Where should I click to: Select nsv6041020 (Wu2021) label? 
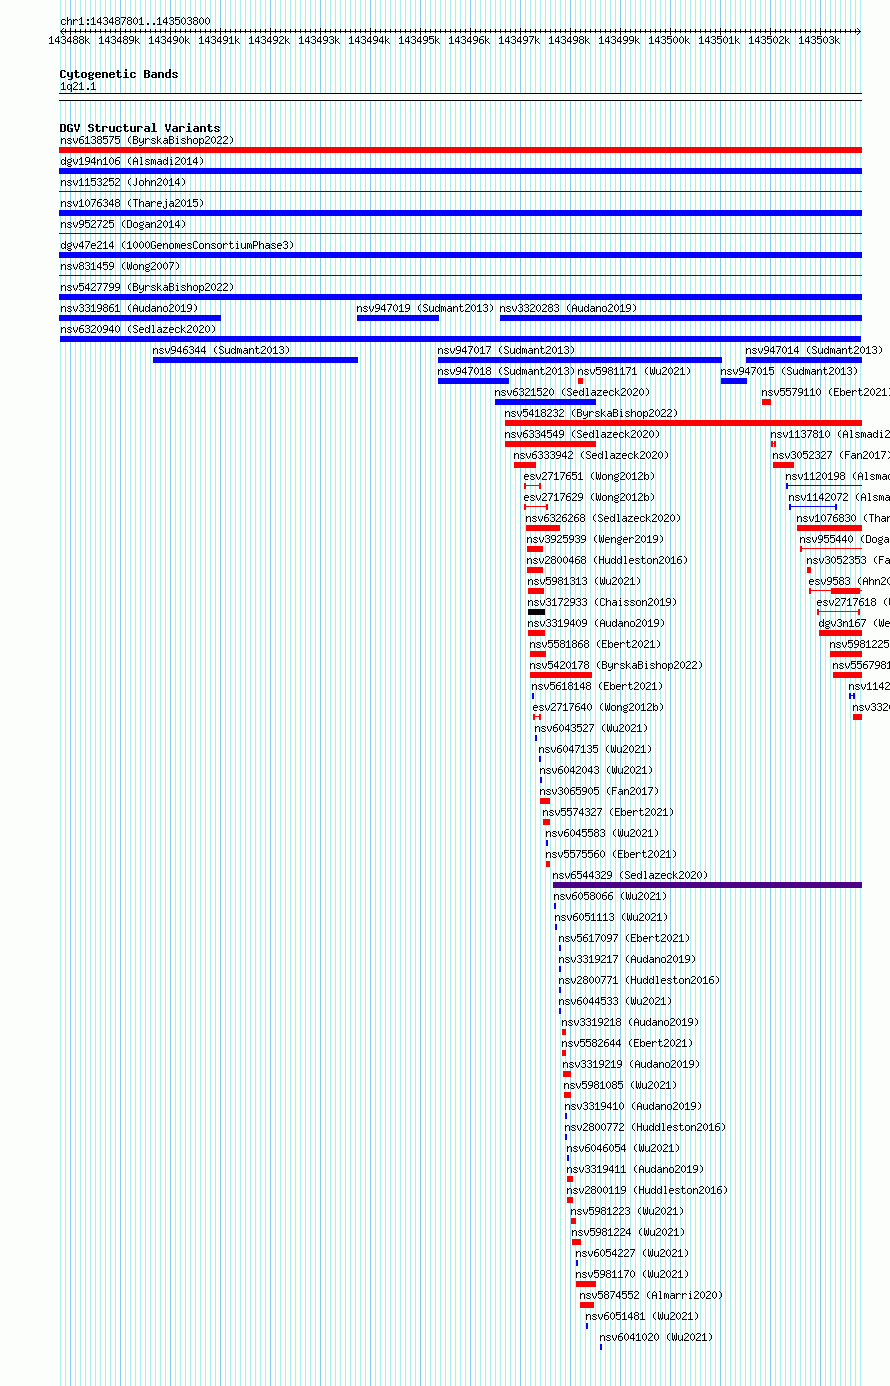(x=657, y=1337)
